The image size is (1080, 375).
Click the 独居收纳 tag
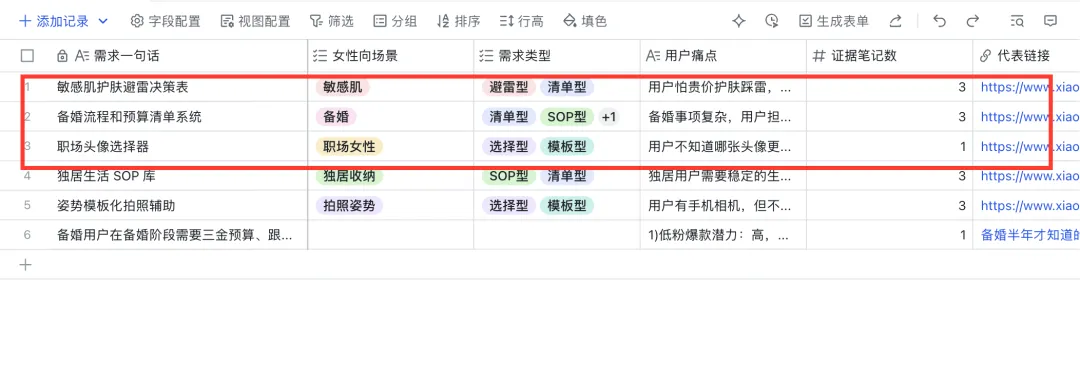[x=349, y=176]
